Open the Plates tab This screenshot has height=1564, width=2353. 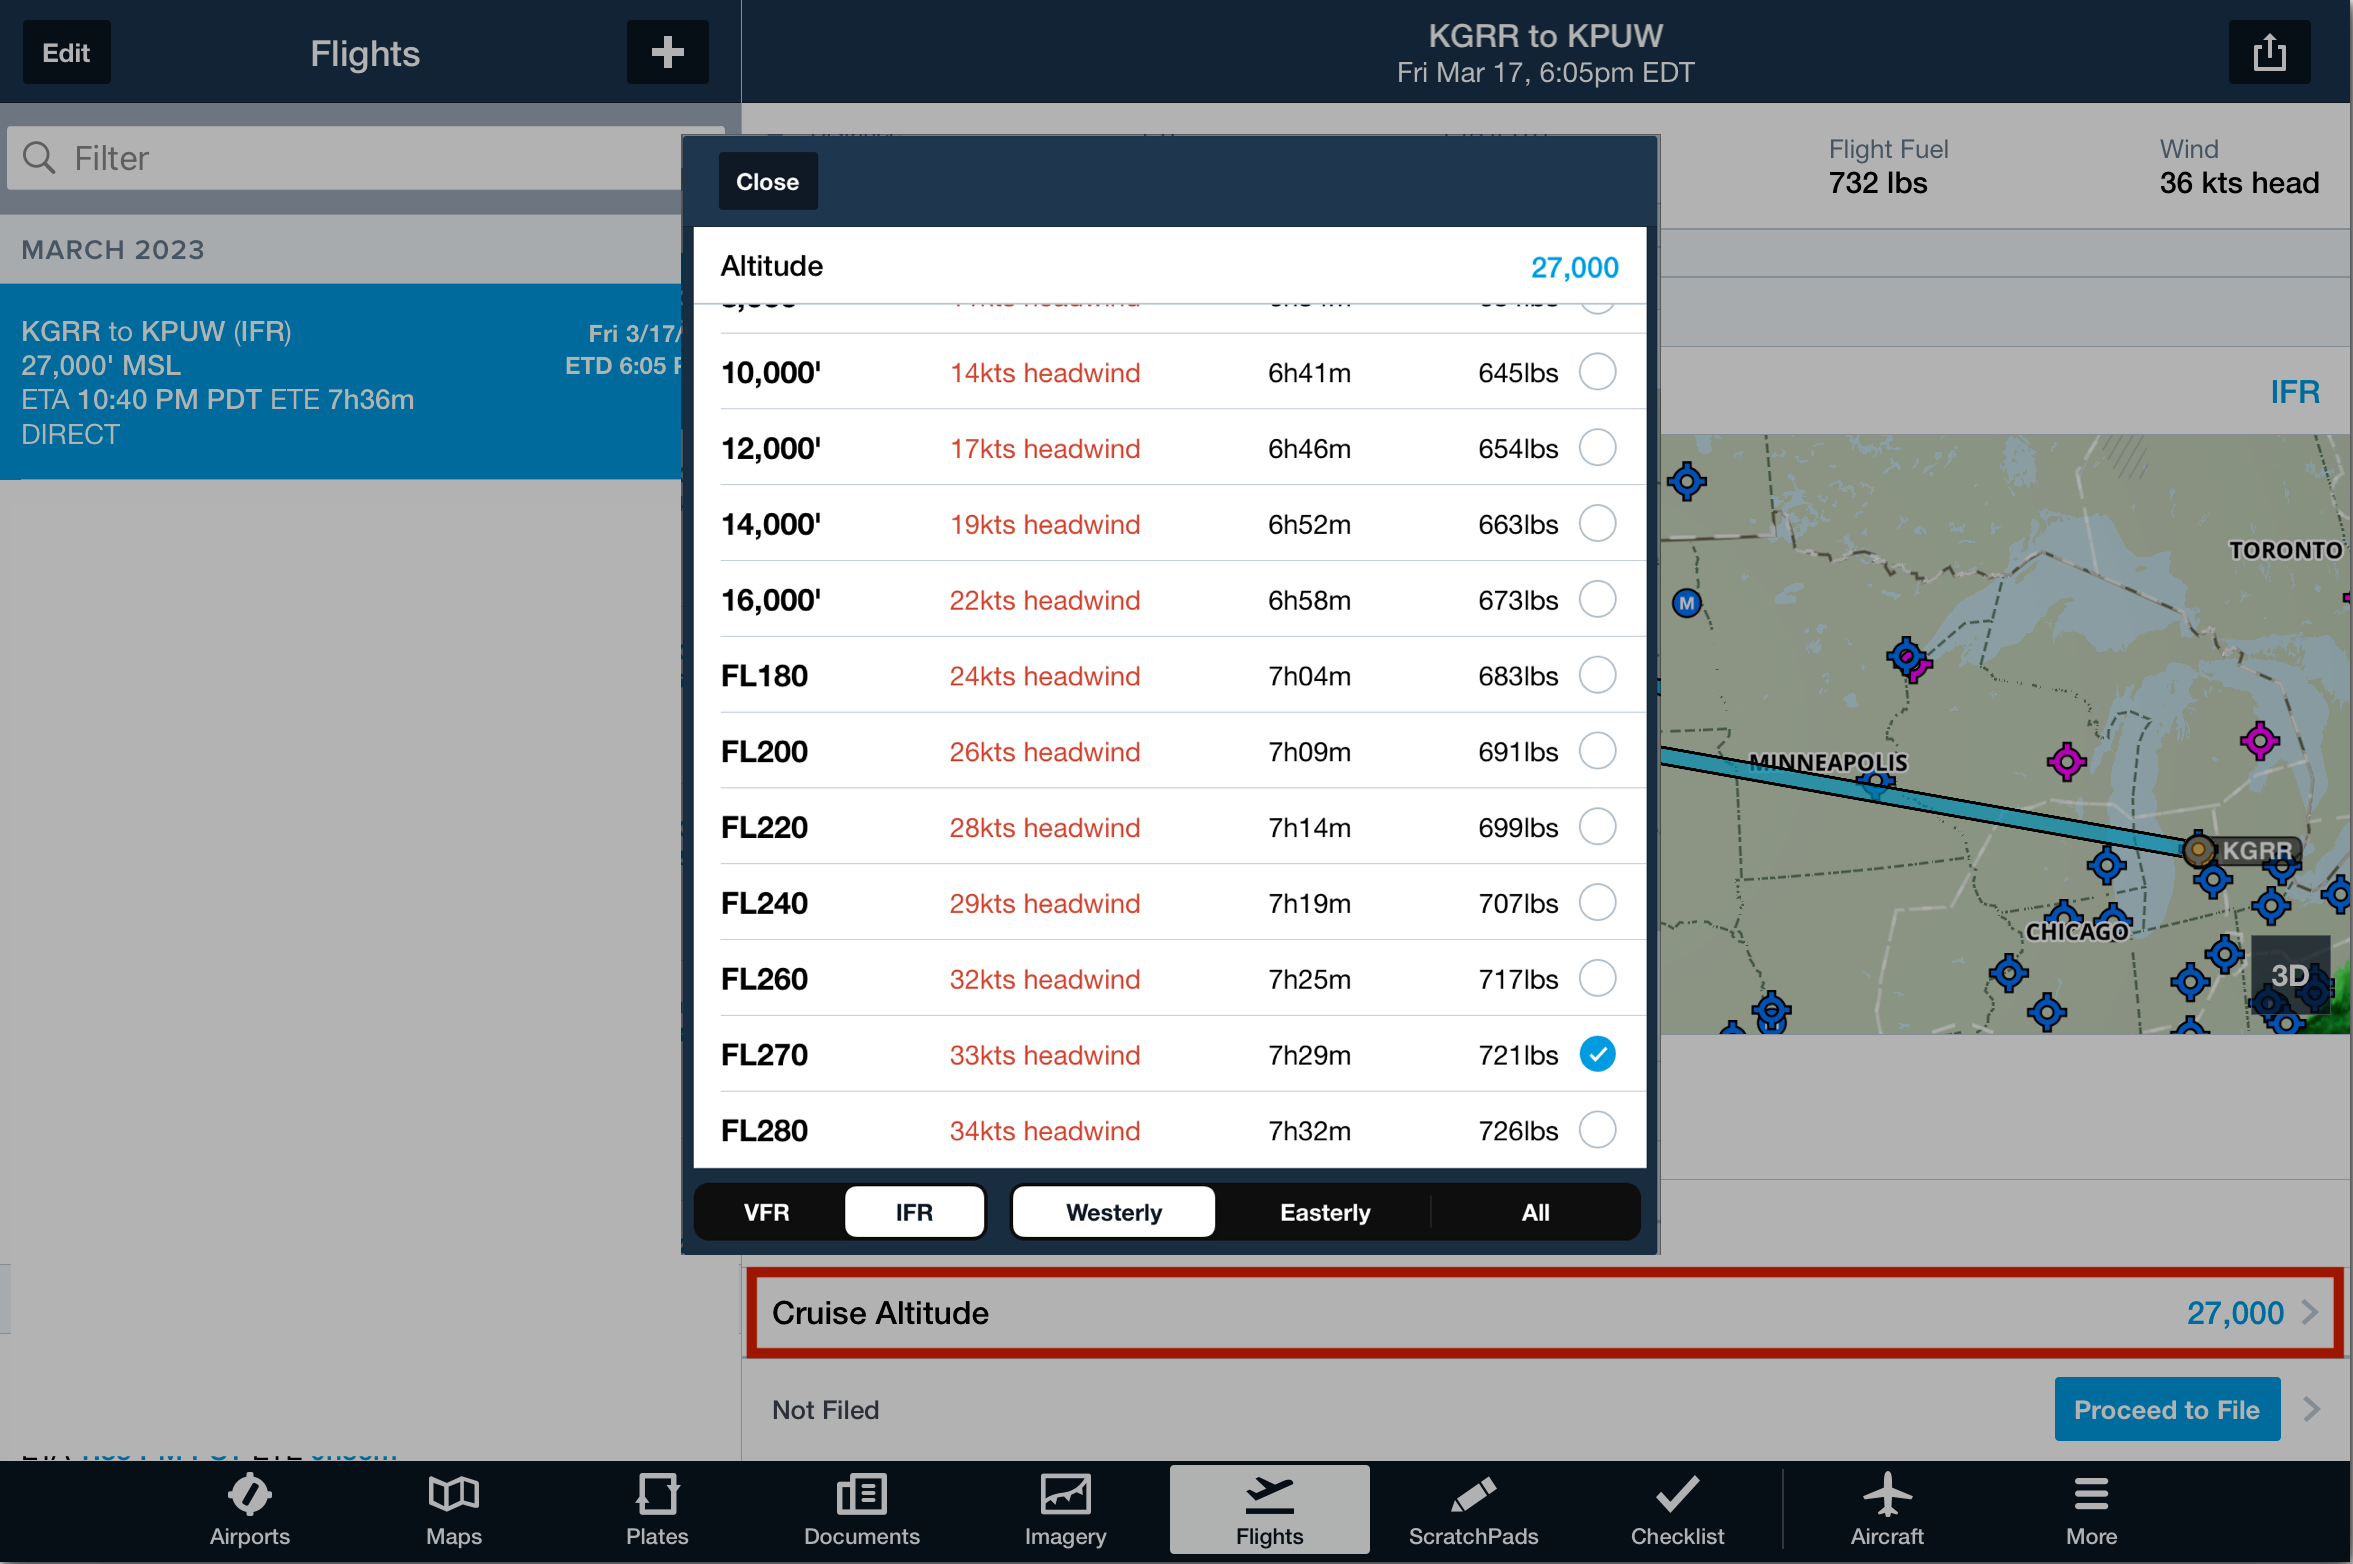point(657,1510)
